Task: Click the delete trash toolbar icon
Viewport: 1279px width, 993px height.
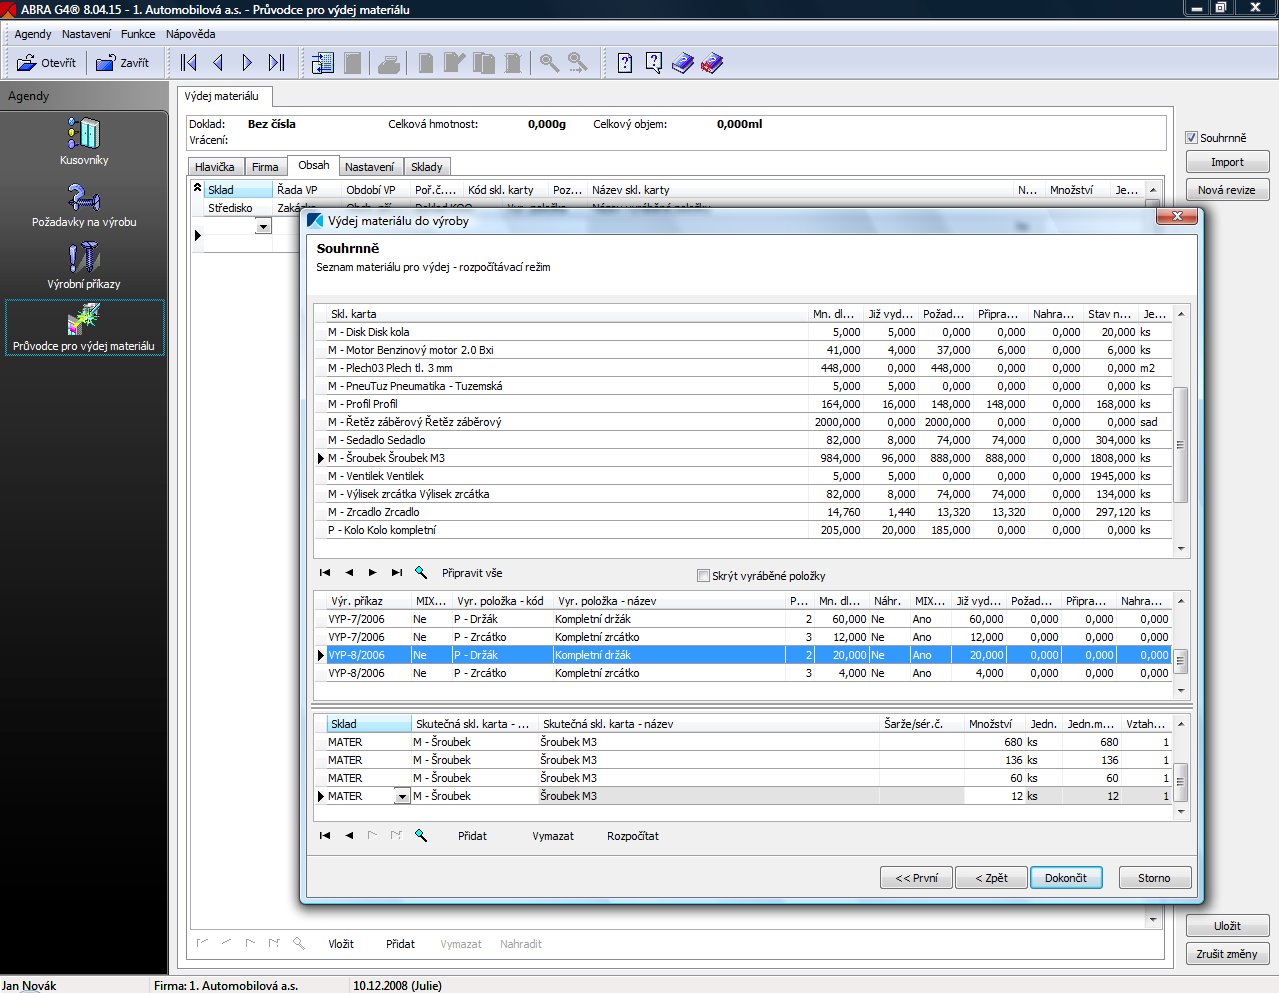Action: pos(513,63)
